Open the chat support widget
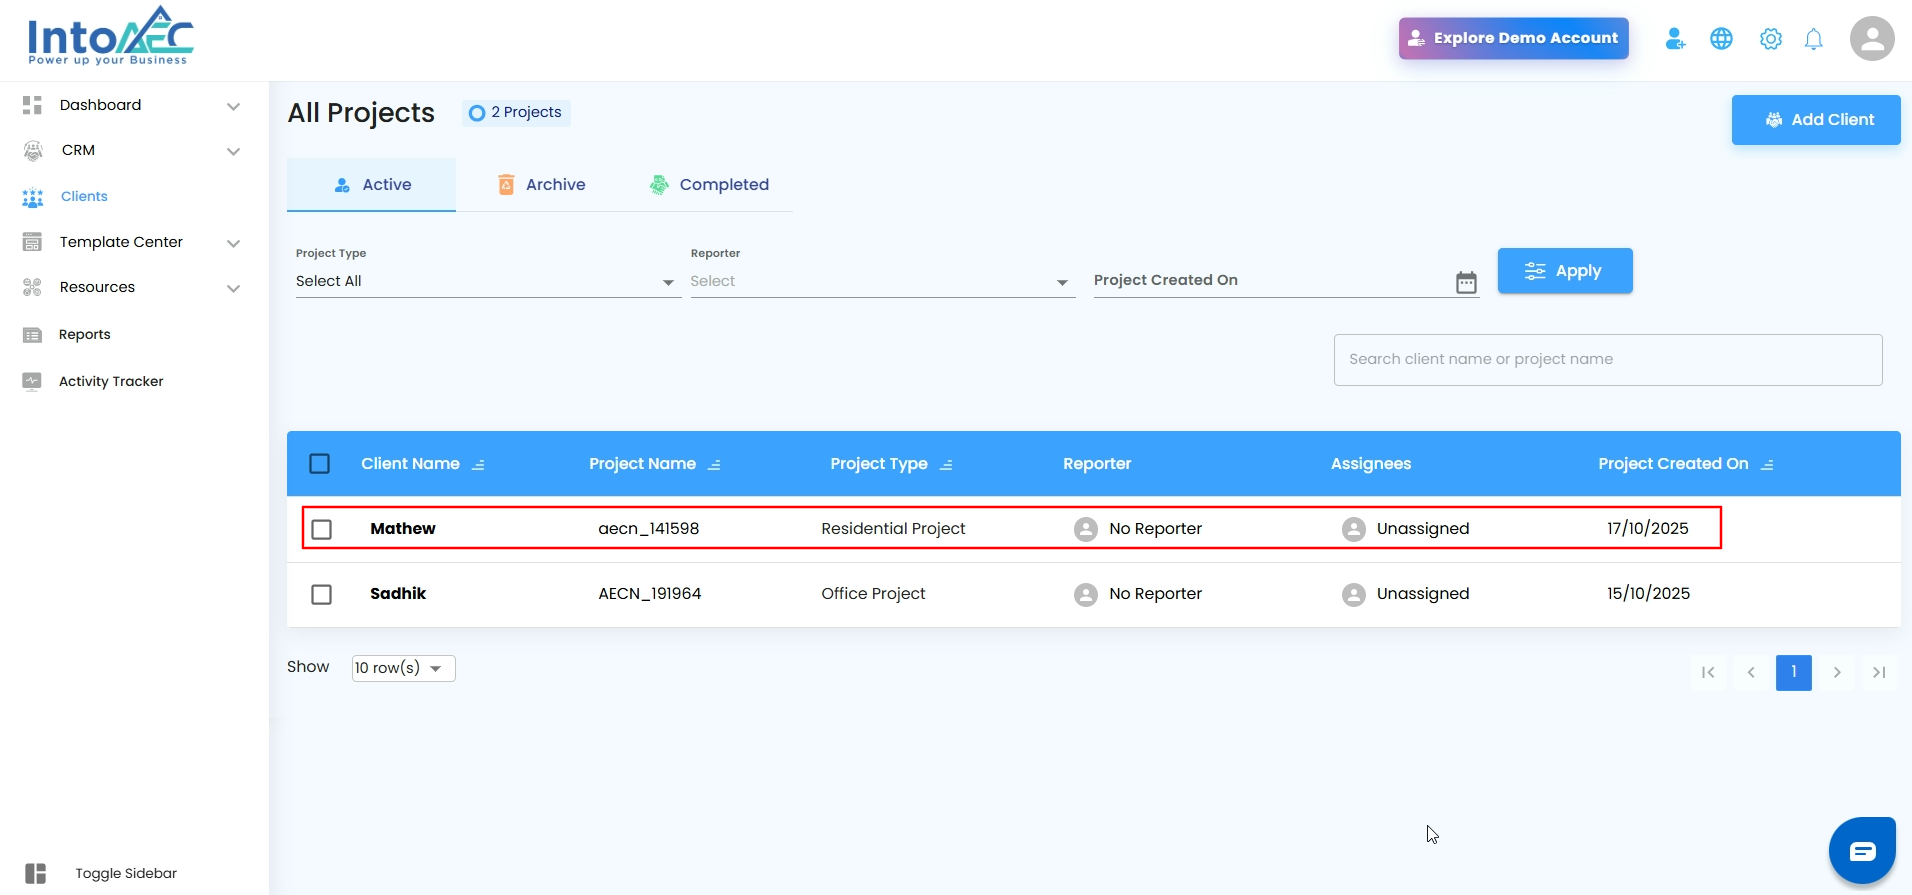 1862,851
